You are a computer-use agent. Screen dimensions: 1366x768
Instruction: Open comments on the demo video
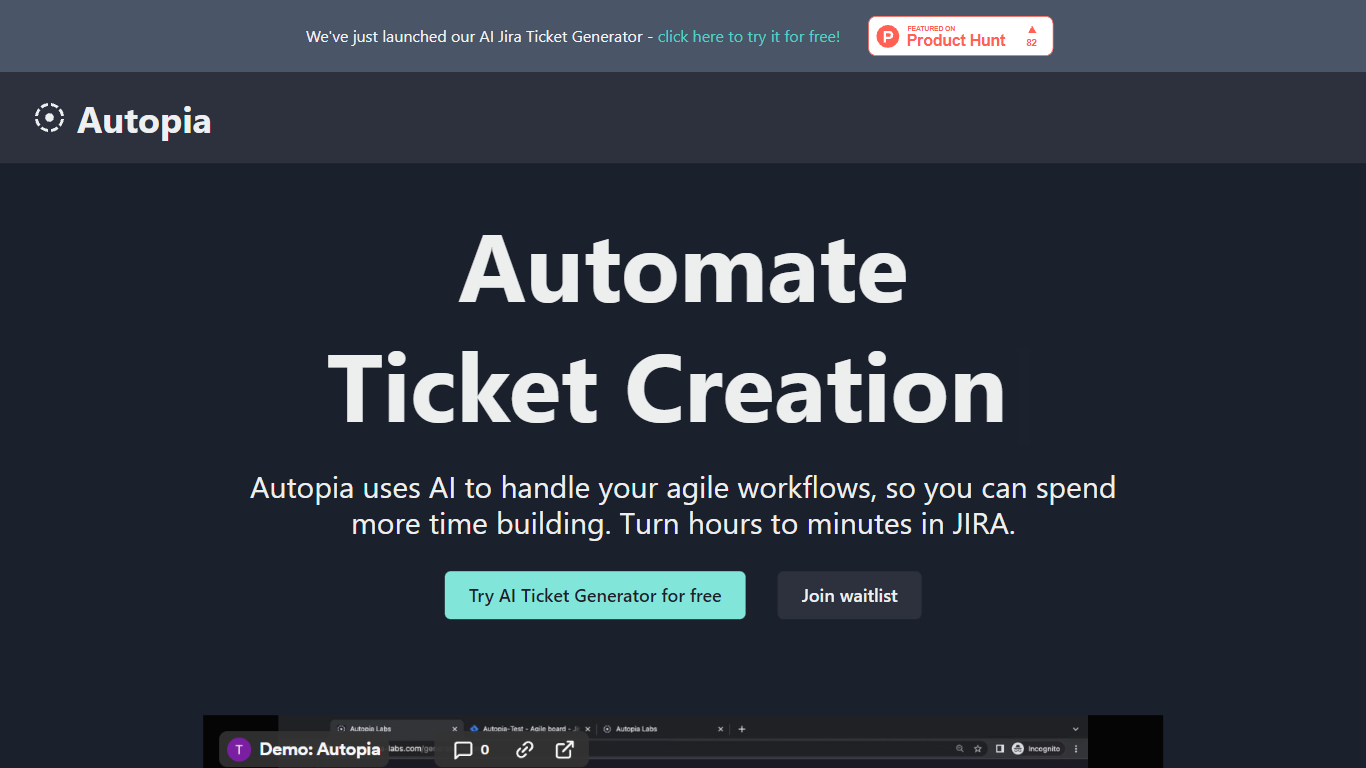(x=471, y=749)
